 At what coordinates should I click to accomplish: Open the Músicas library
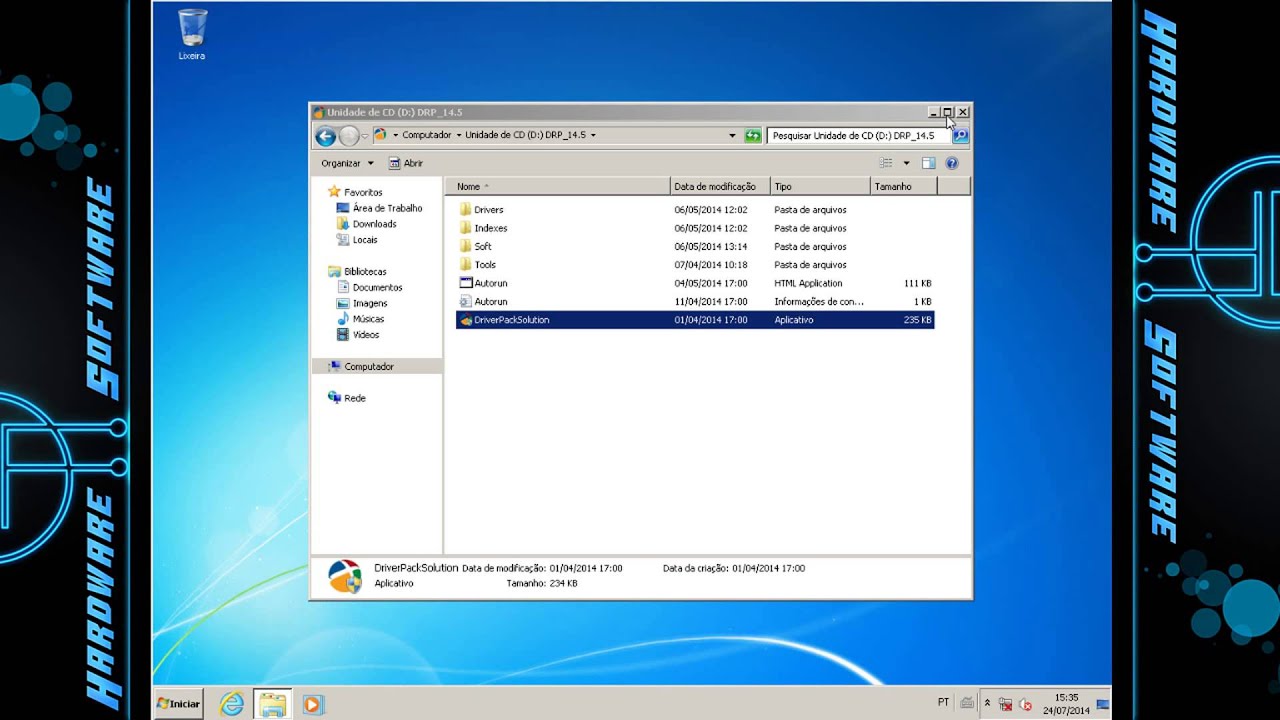pyautogui.click(x=368, y=319)
